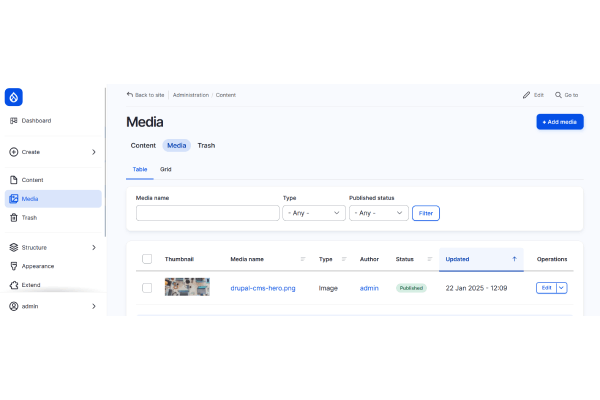This screenshot has height=400, width=600.
Task: Toggle the select-all checkbox in the table header
Action: click(x=147, y=259)
